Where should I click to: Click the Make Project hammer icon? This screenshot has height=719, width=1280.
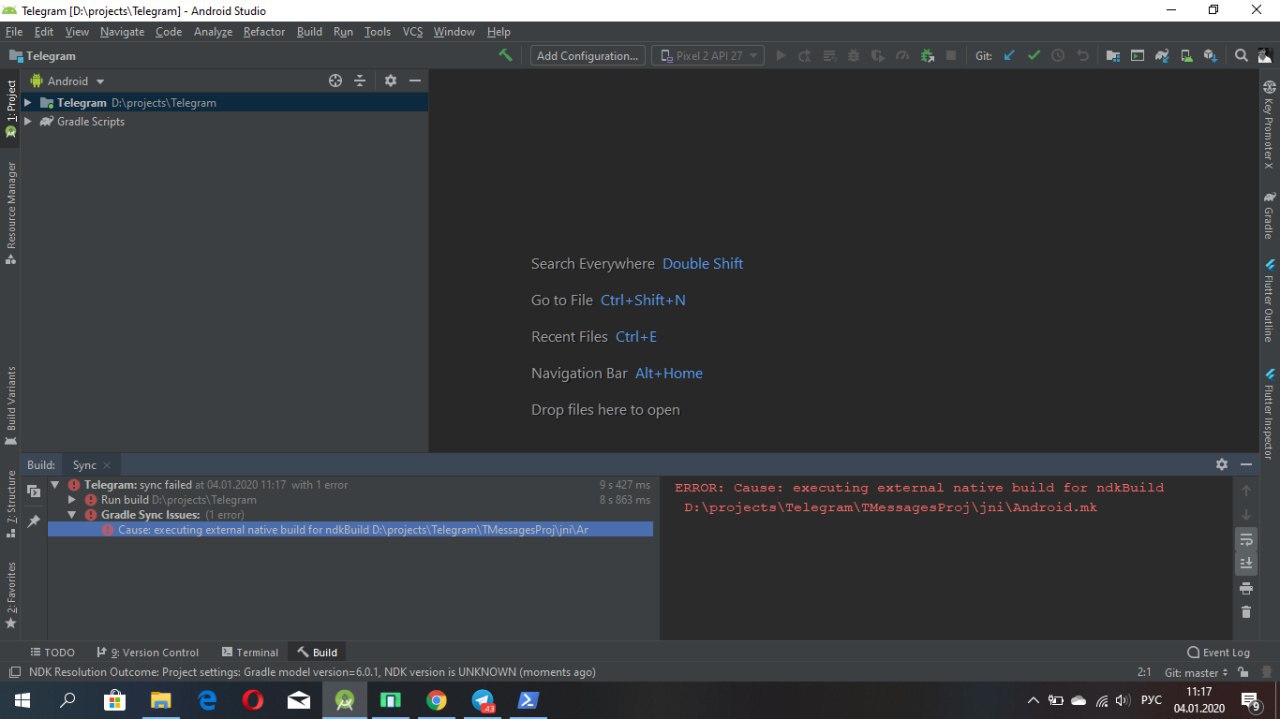coord(506,56)
